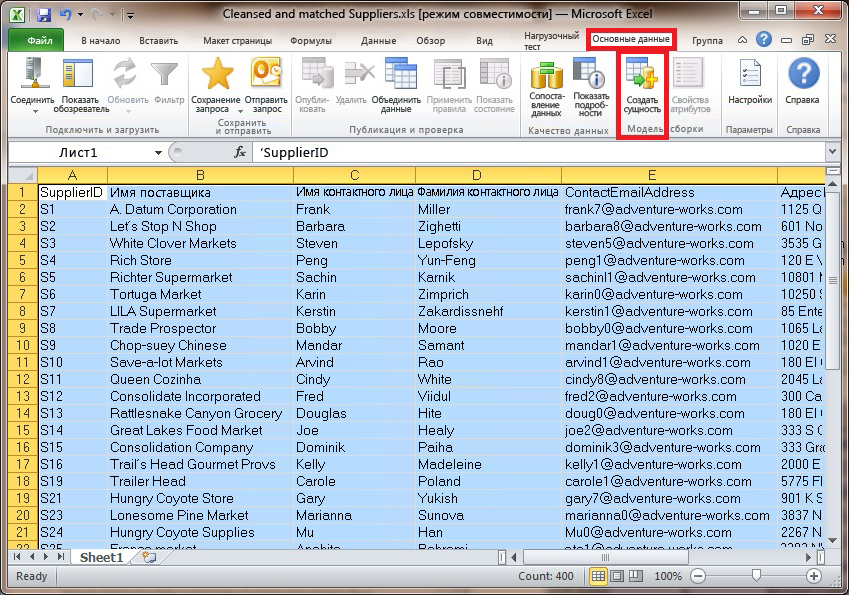Click Показать состояние icon
This screenshot has width=849, height=595.
[495, 73]
